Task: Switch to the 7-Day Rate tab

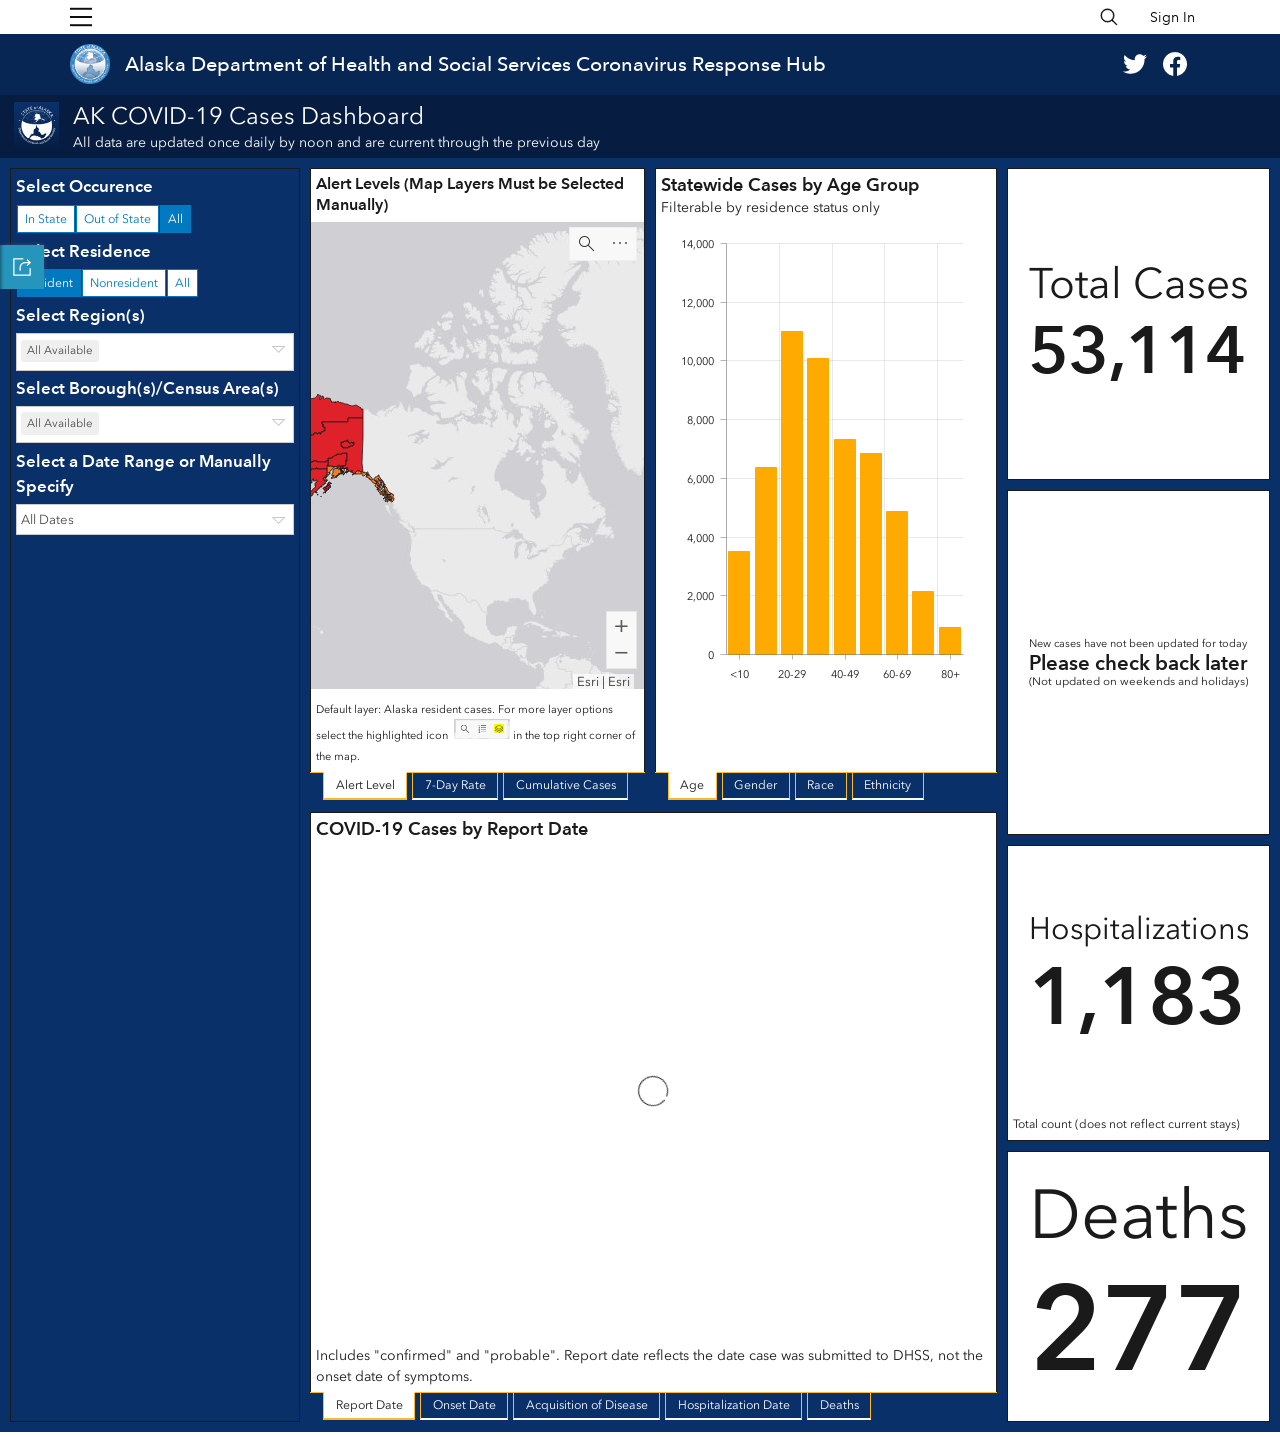Action: tap(455, 785)
